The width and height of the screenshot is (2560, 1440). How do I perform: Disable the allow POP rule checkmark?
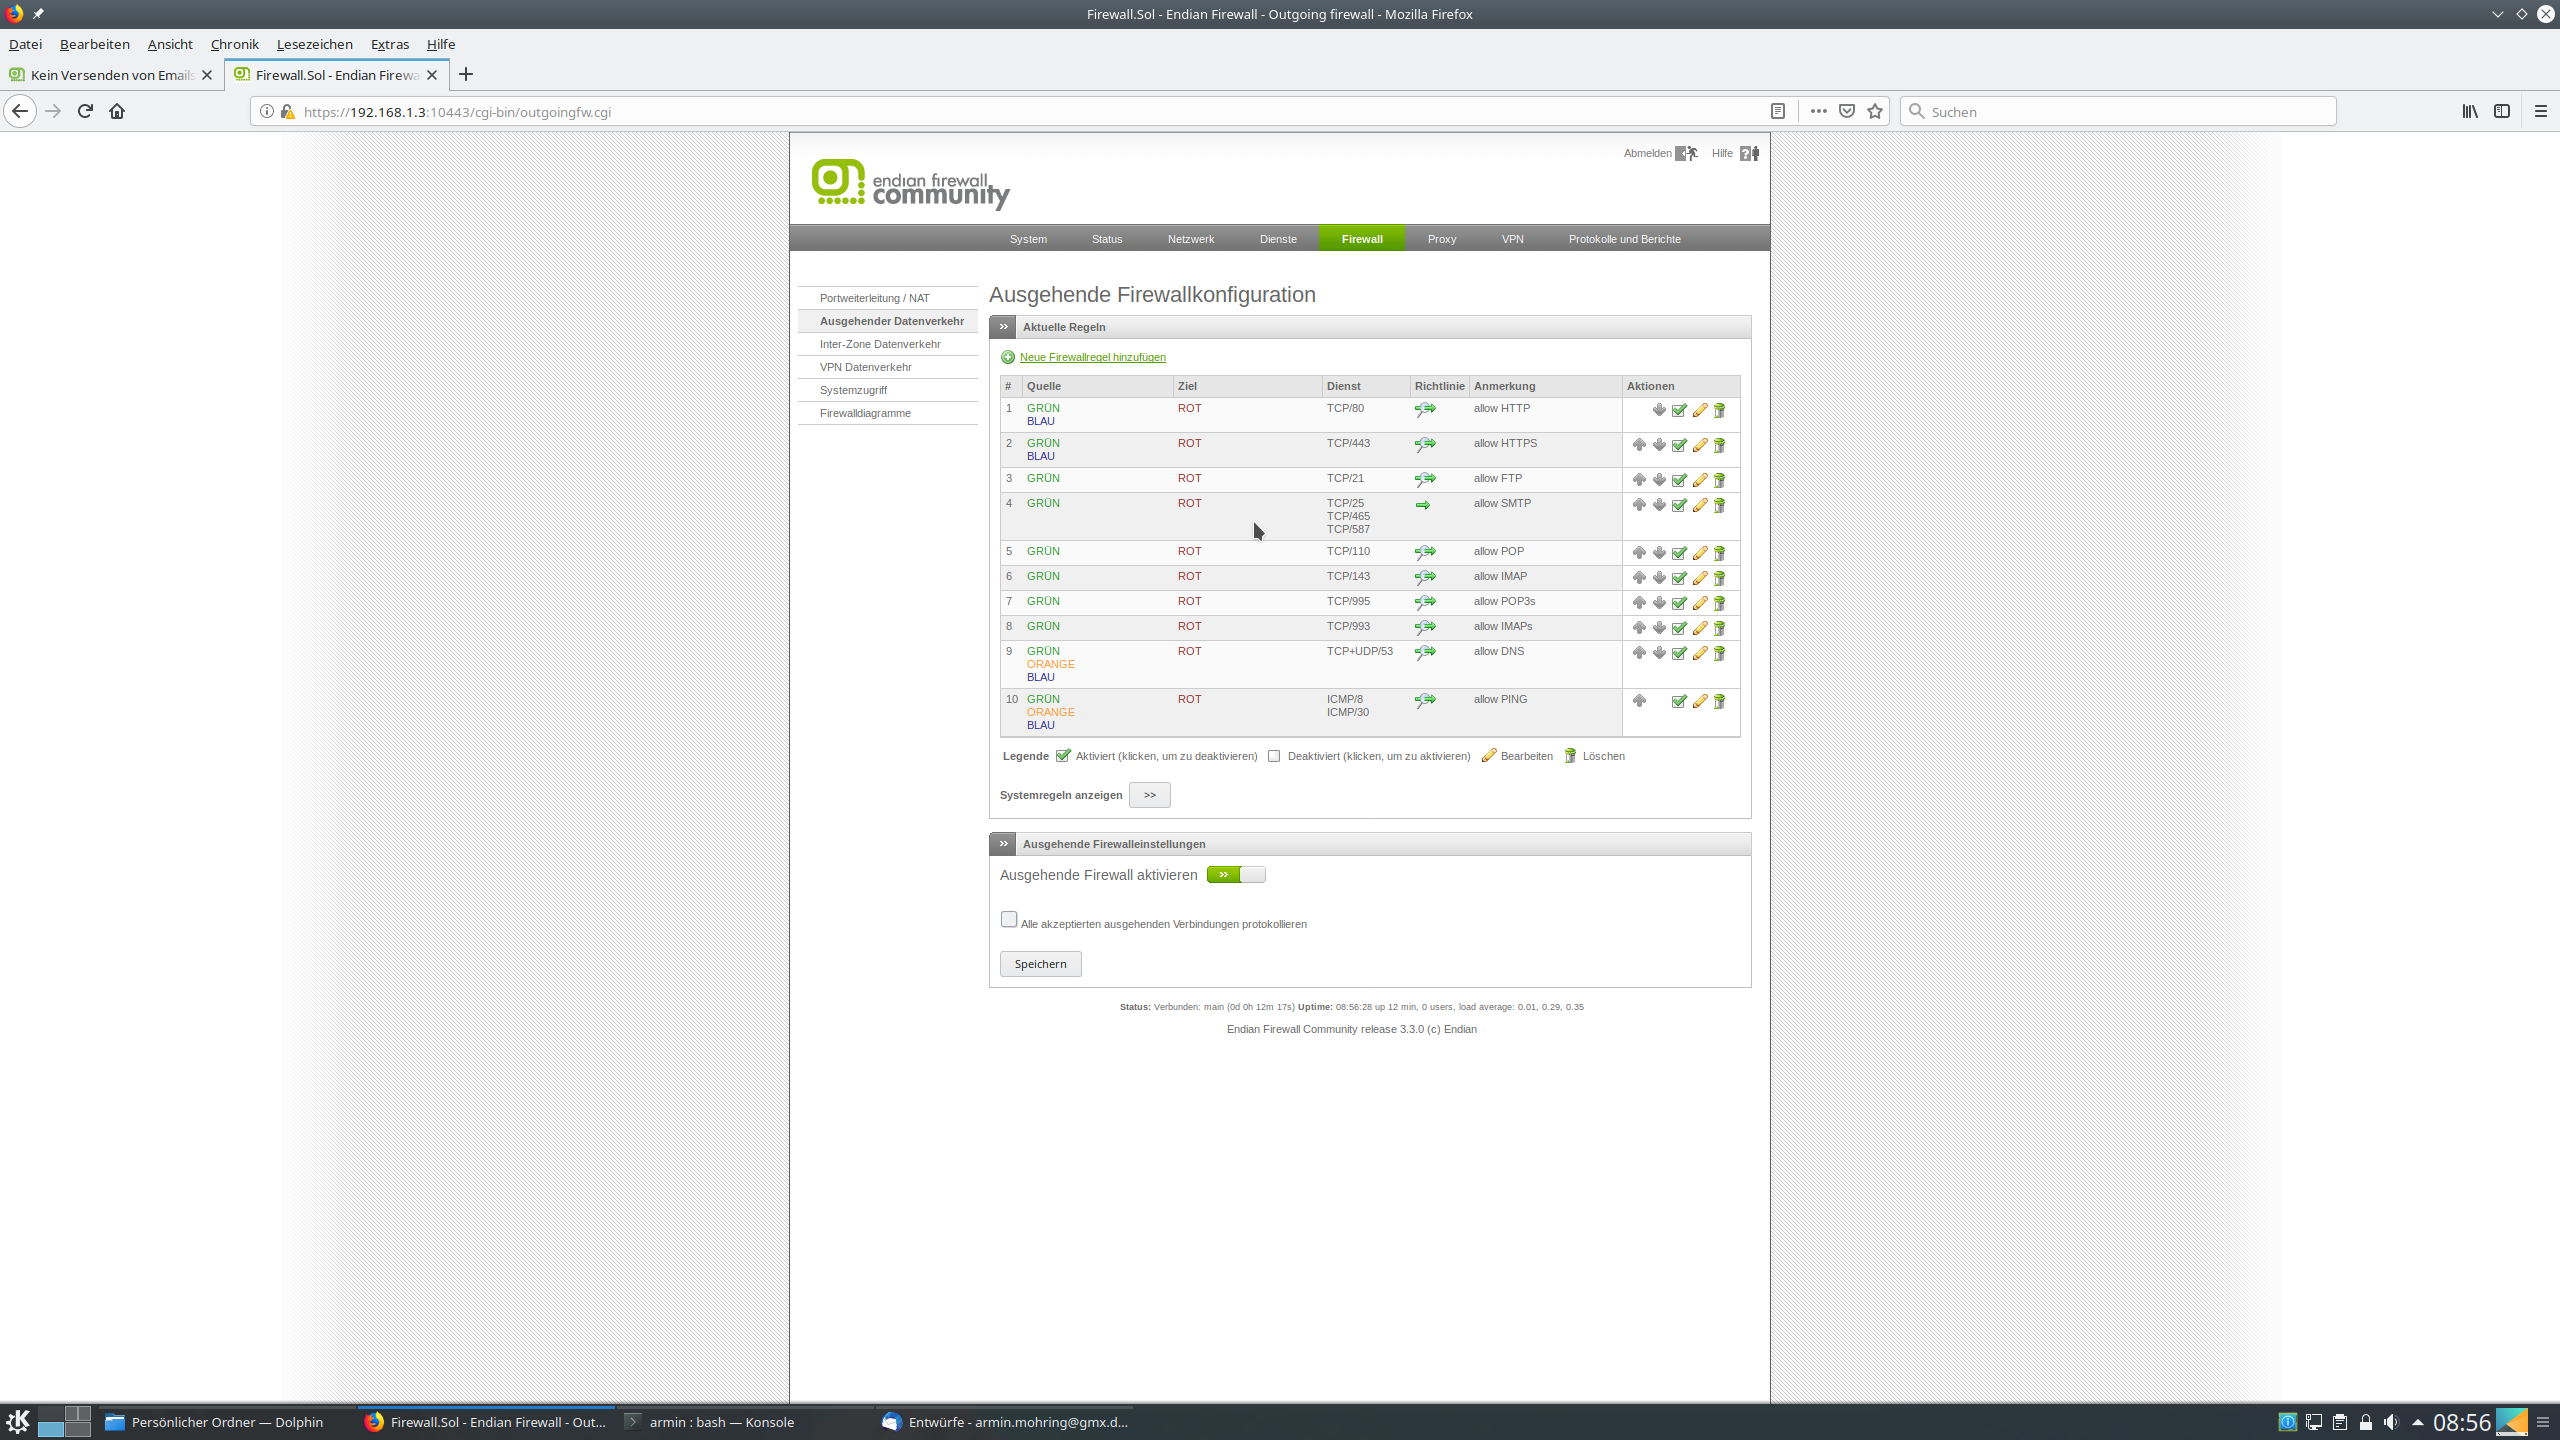pyautogui.click(x=1679, y=553)
